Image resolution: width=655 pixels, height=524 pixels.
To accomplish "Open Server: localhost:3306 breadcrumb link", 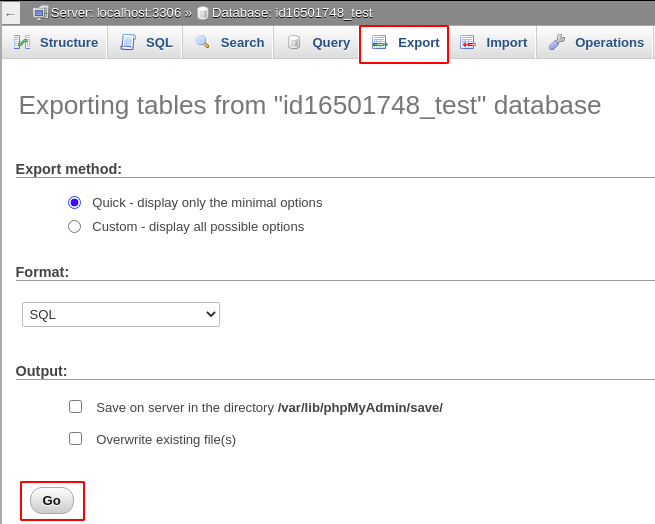I will pos(116,13).
